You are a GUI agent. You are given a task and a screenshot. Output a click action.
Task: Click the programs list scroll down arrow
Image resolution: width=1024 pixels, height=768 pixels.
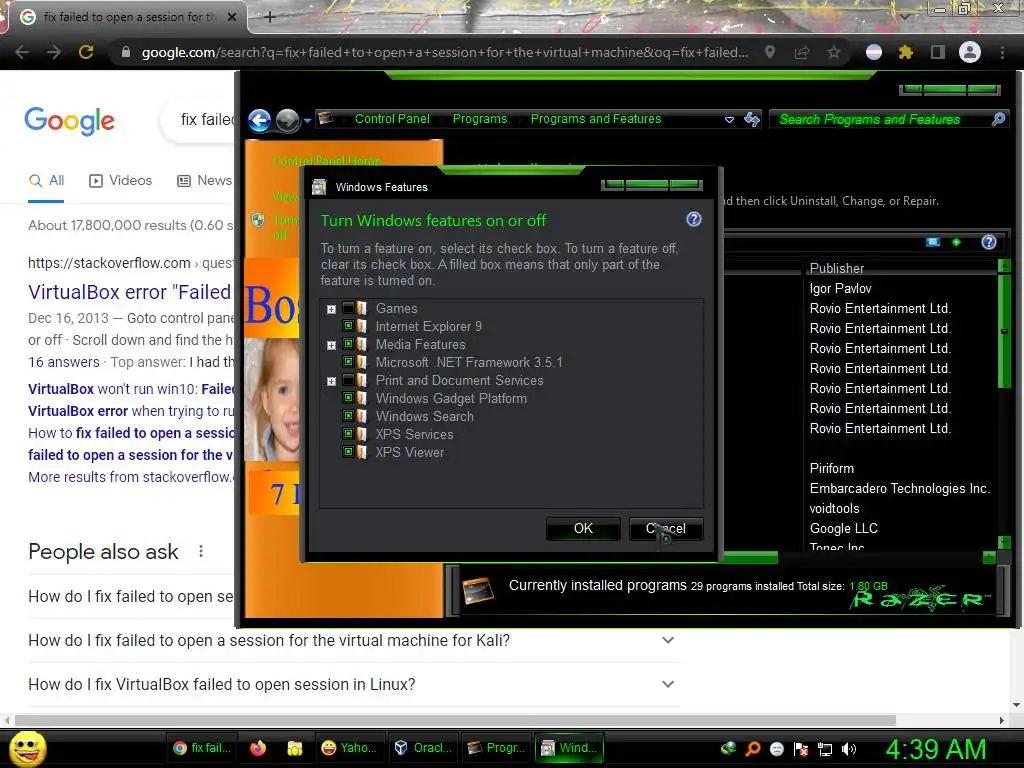pyautogui.click(x=1004, y=542)
